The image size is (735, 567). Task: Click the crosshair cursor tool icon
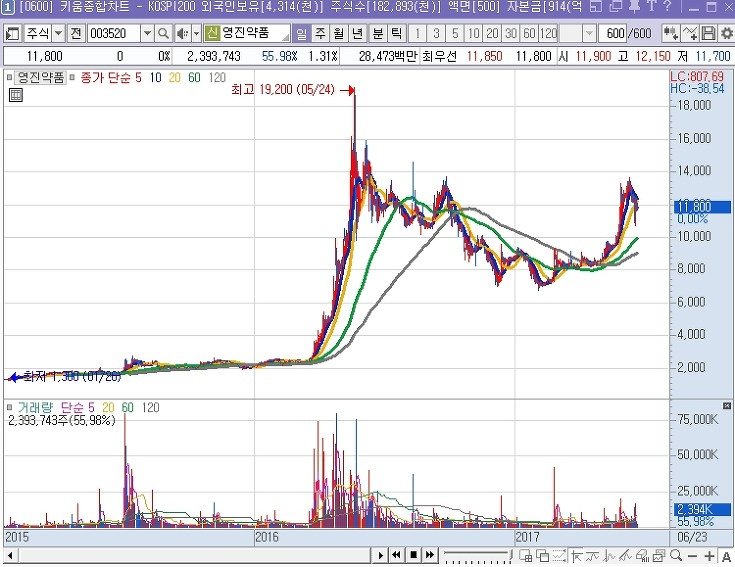coord(576,556)
